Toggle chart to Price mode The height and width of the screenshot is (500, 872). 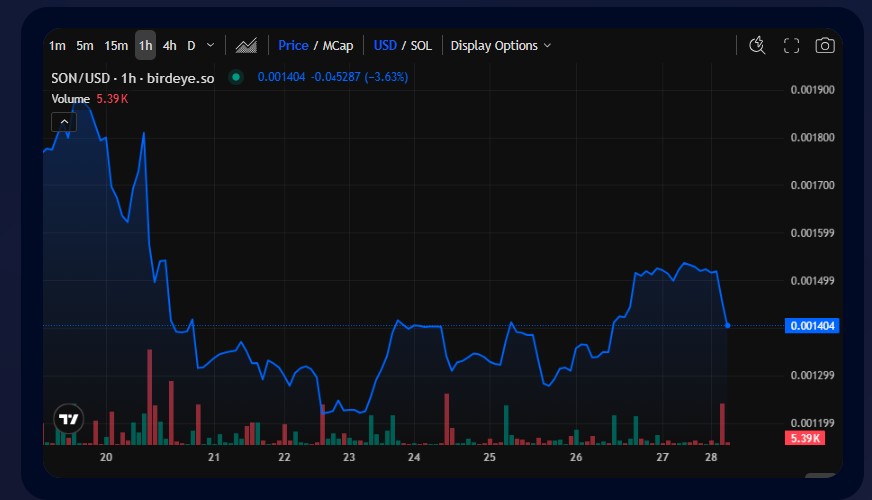click(293, 46)
